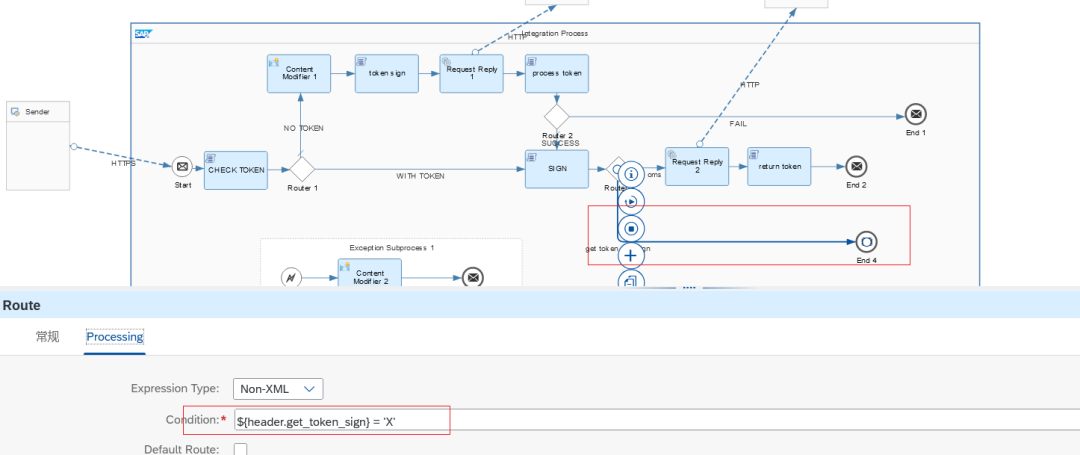Click the Route properties panel header
Screen dimensions: 1080x455
[540, 305]
